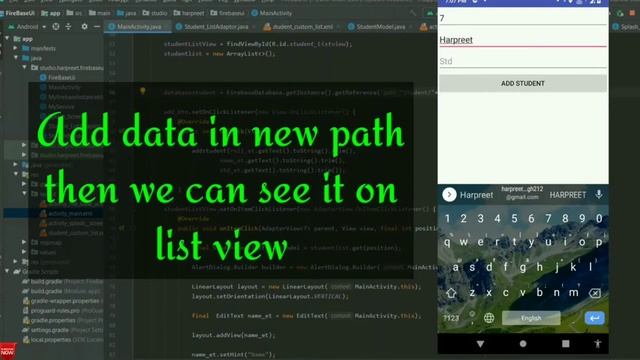Tap the 'q' key on keyboard

click(x=447, y=242)
